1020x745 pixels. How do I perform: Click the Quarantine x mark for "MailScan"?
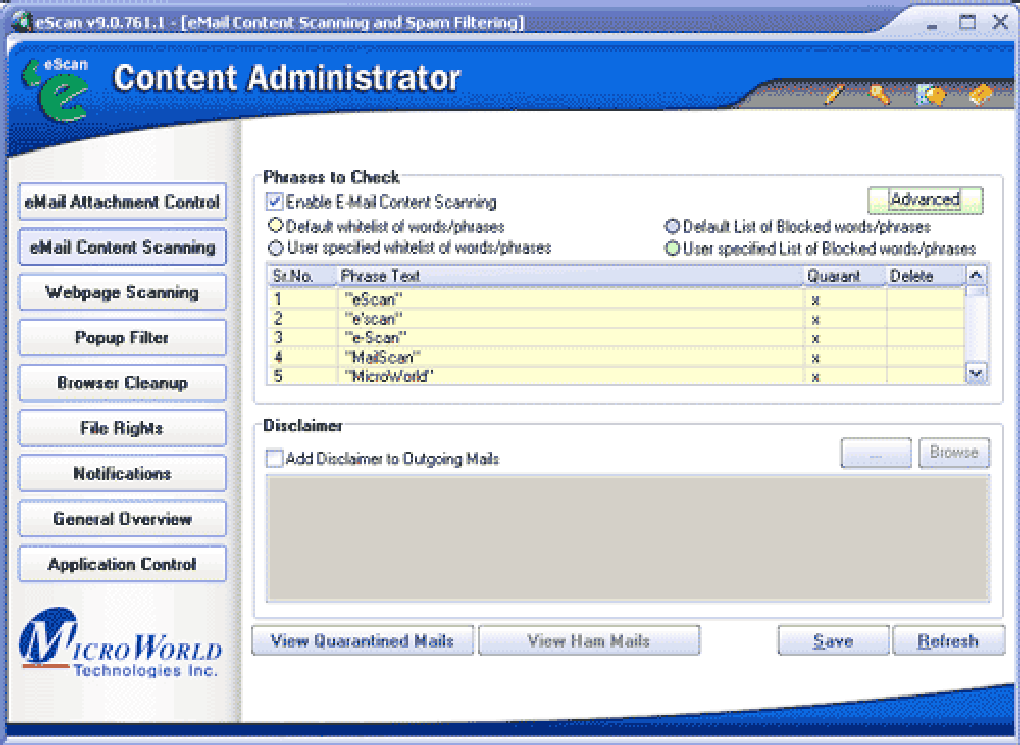tap(816, 359)
